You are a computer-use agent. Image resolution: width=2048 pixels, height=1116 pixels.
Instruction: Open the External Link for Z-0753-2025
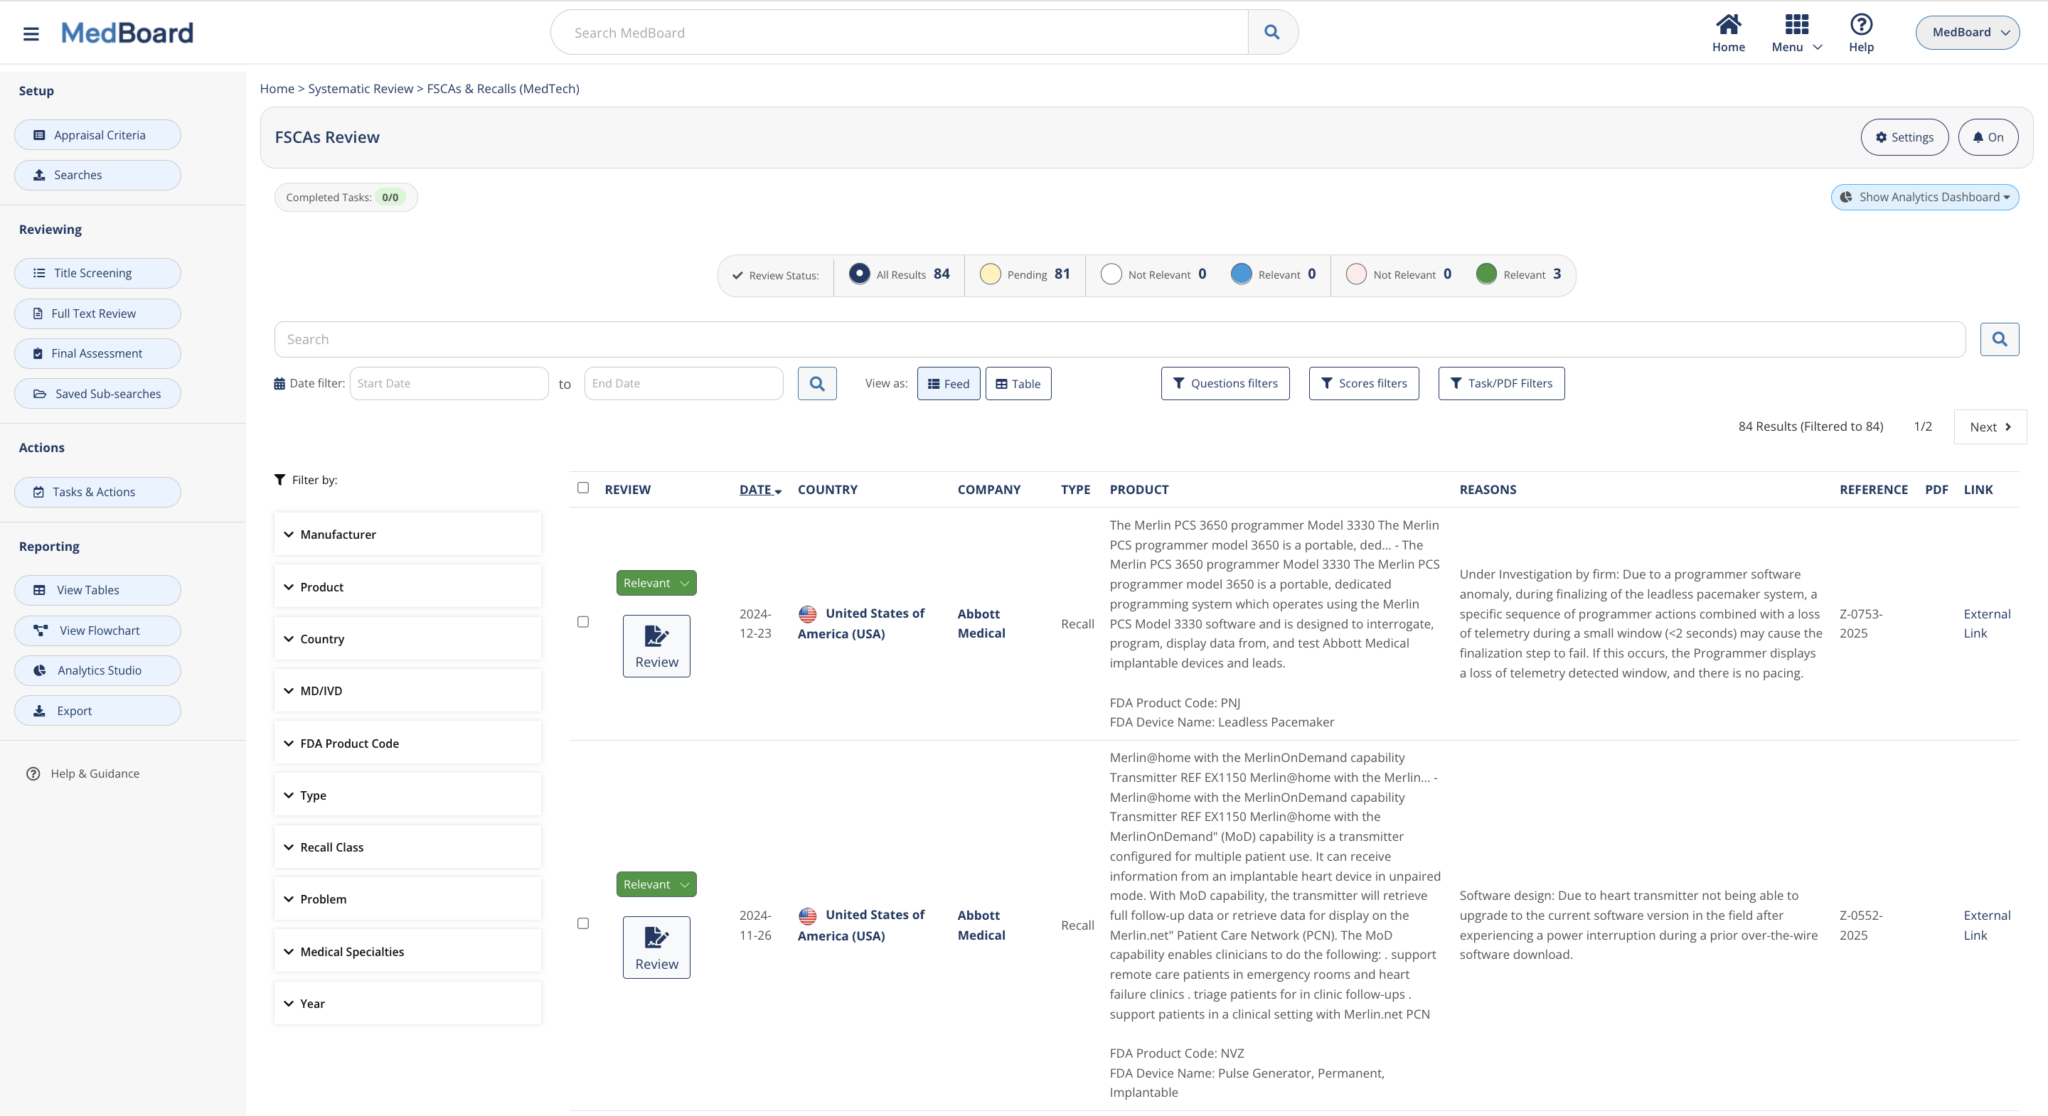tap(1986, 623)
